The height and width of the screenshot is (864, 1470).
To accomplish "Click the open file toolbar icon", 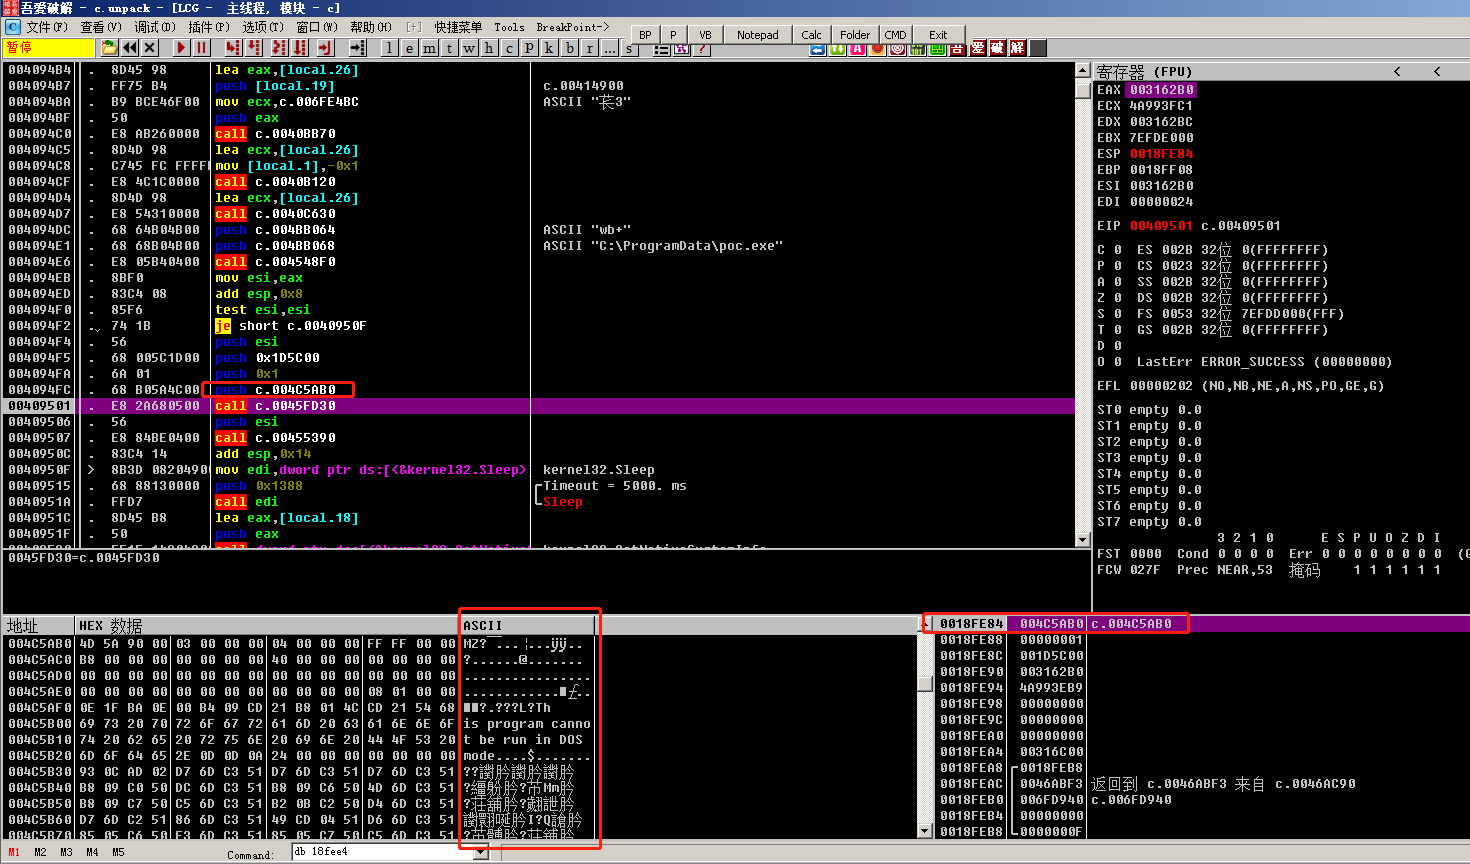I will [109, 47].
